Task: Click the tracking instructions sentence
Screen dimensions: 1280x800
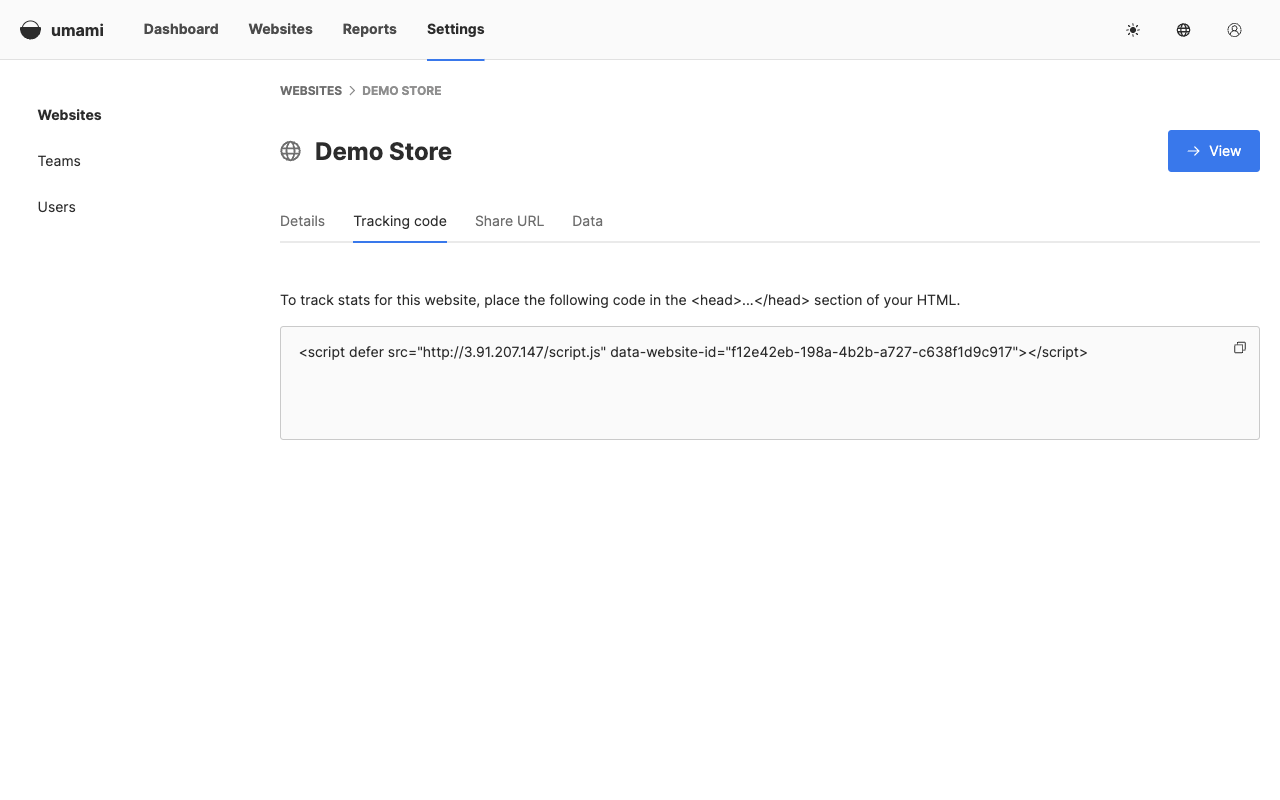Action: (620, 300)
